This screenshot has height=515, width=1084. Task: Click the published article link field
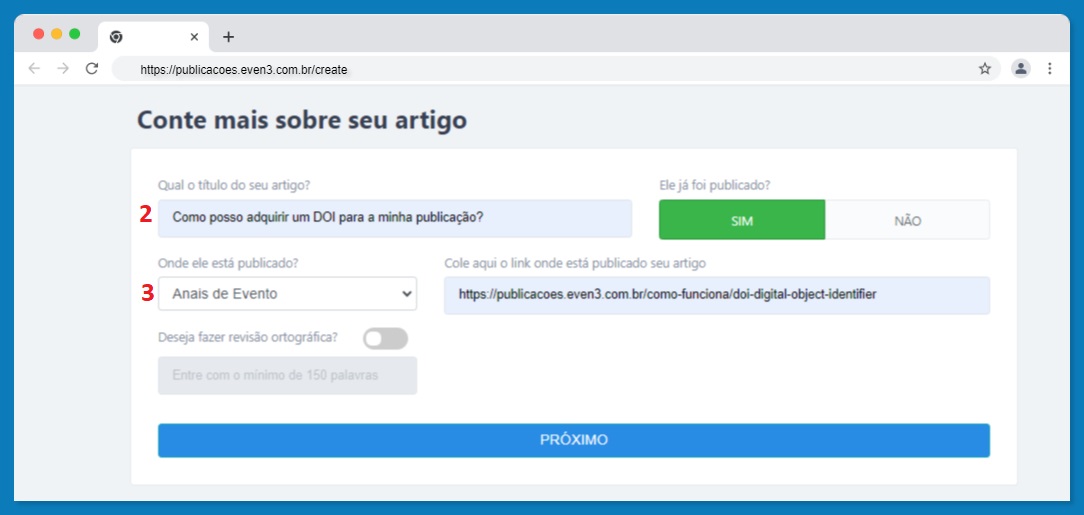click(717, 295)
